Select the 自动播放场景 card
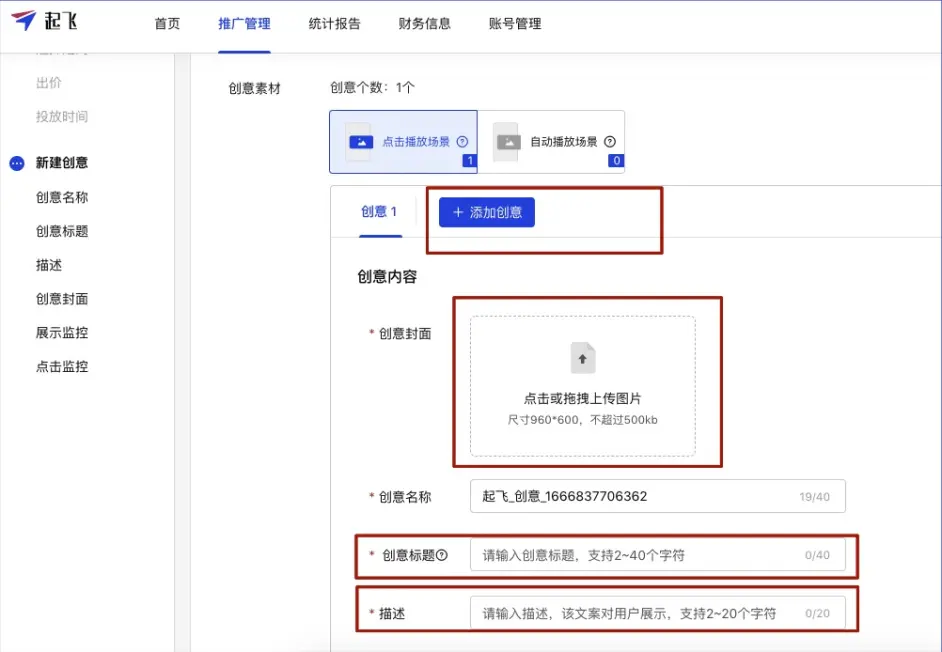 click(551, 142)
